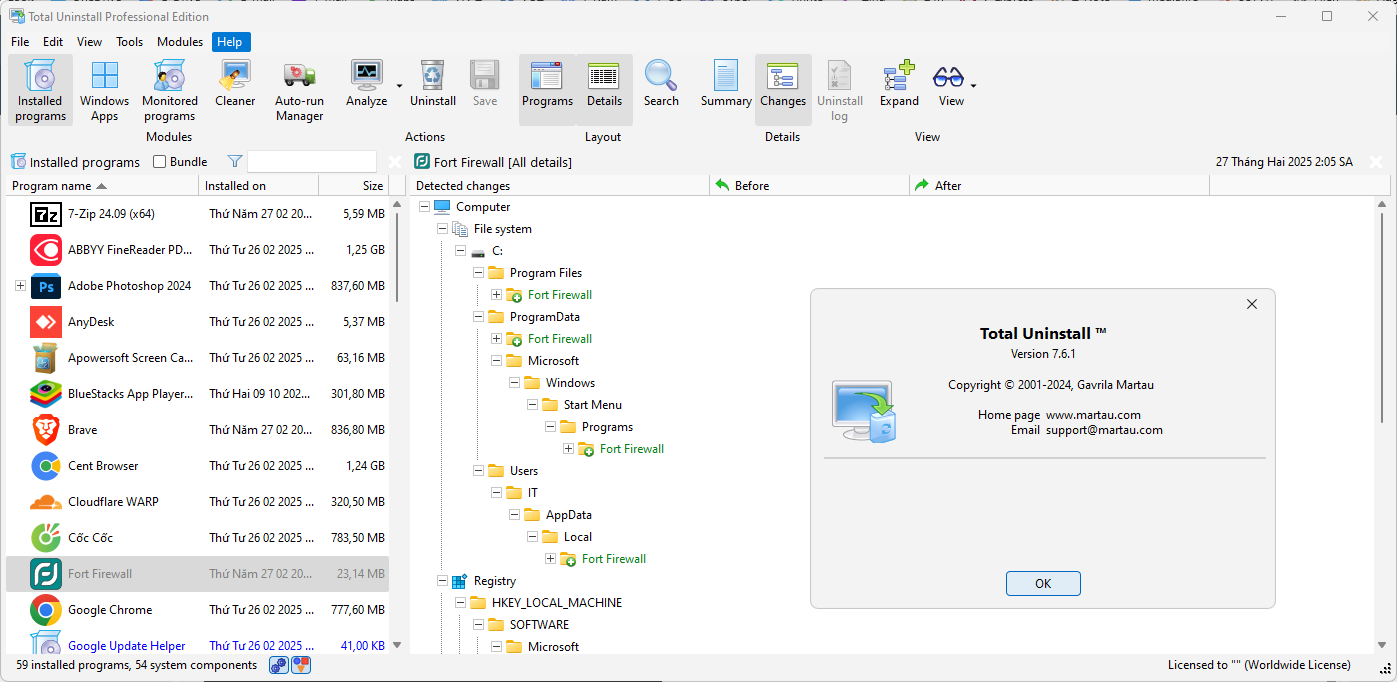Close the About dialog with X
The height and width of the screenshot is (682, 1397).
(1251, 304)
